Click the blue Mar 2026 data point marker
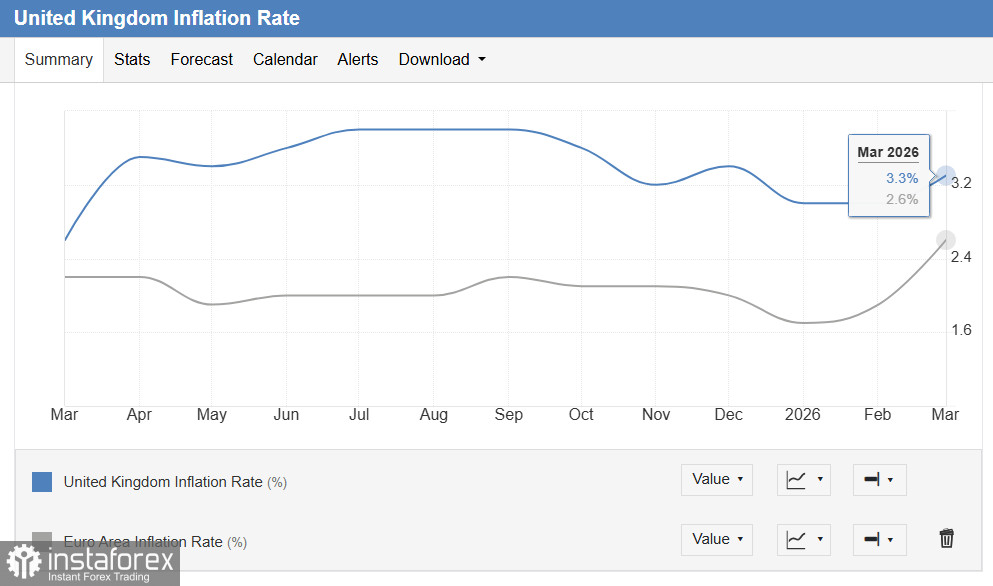 point(946,176)
